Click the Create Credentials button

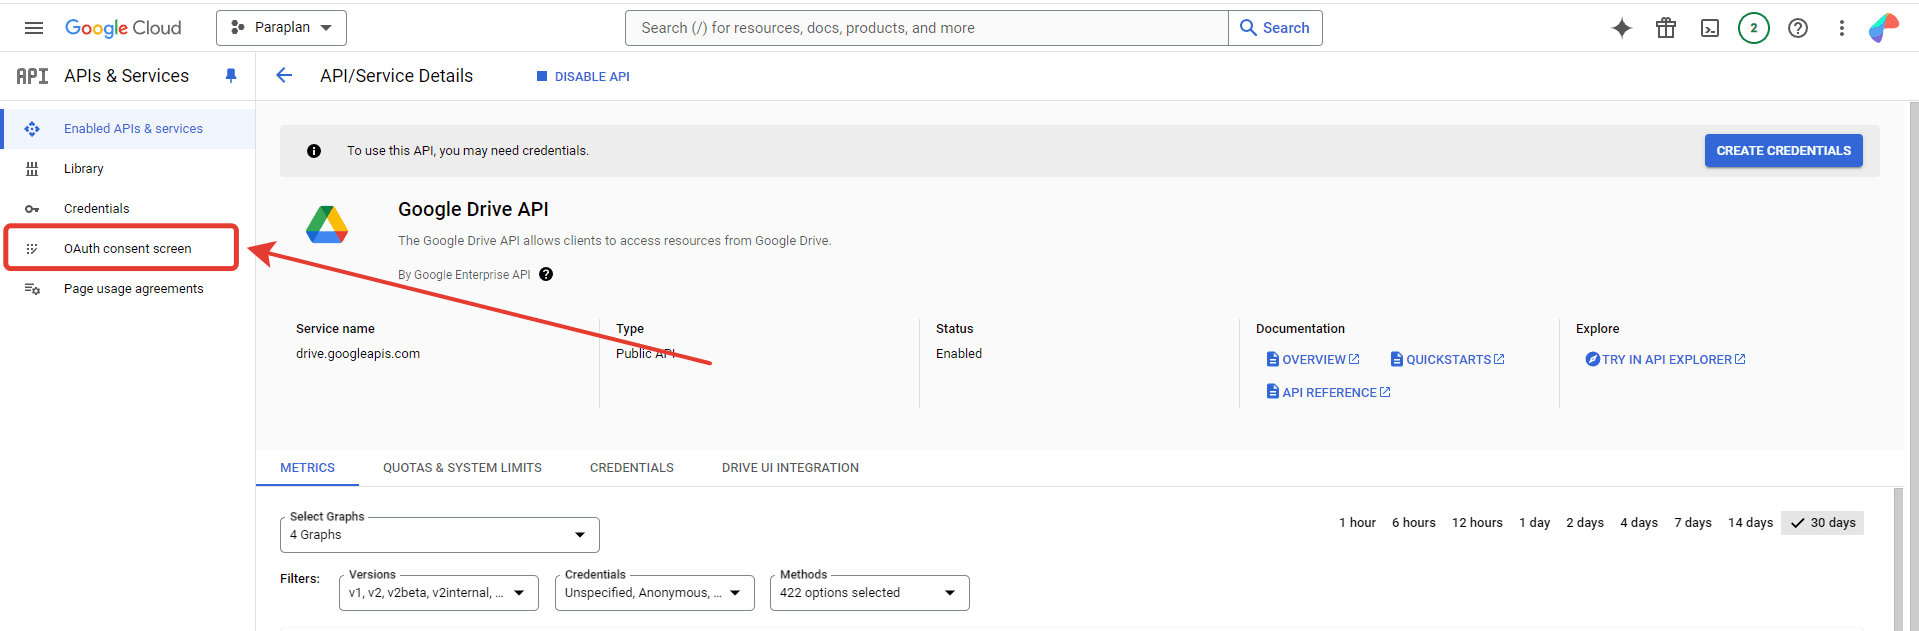[1783, 151]
